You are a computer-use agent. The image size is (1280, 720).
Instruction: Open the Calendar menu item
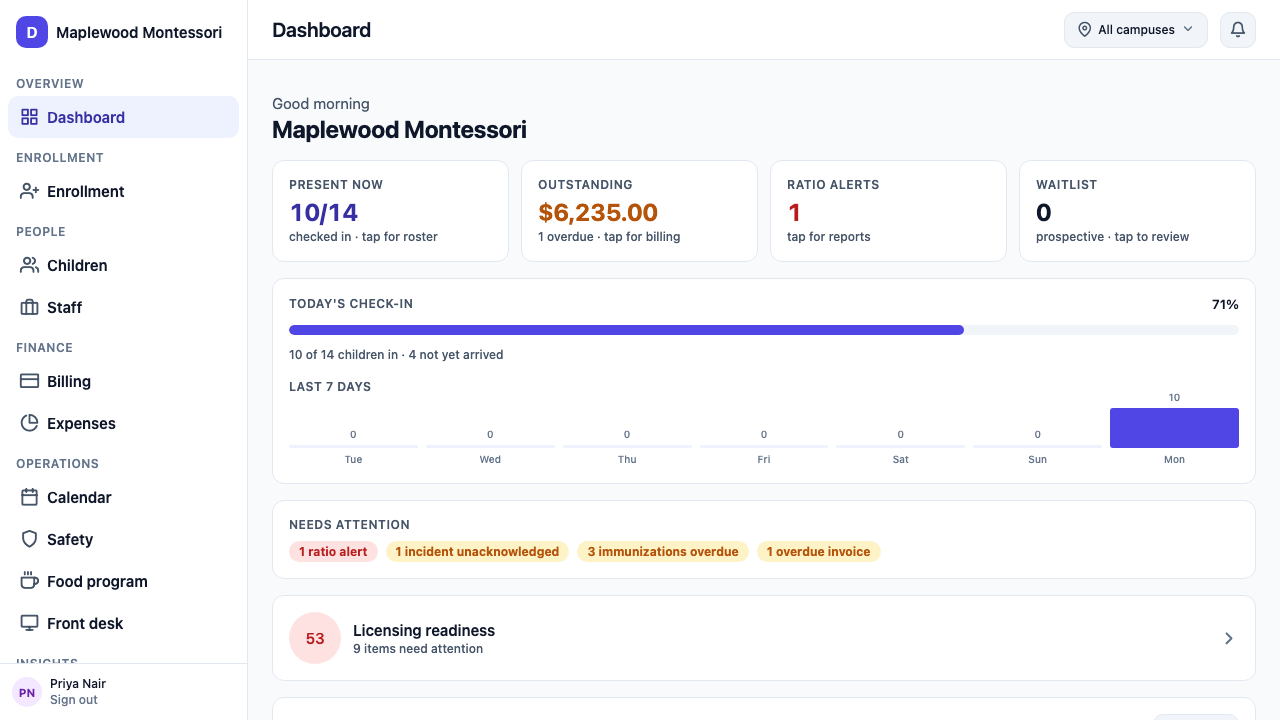point(123,497)
